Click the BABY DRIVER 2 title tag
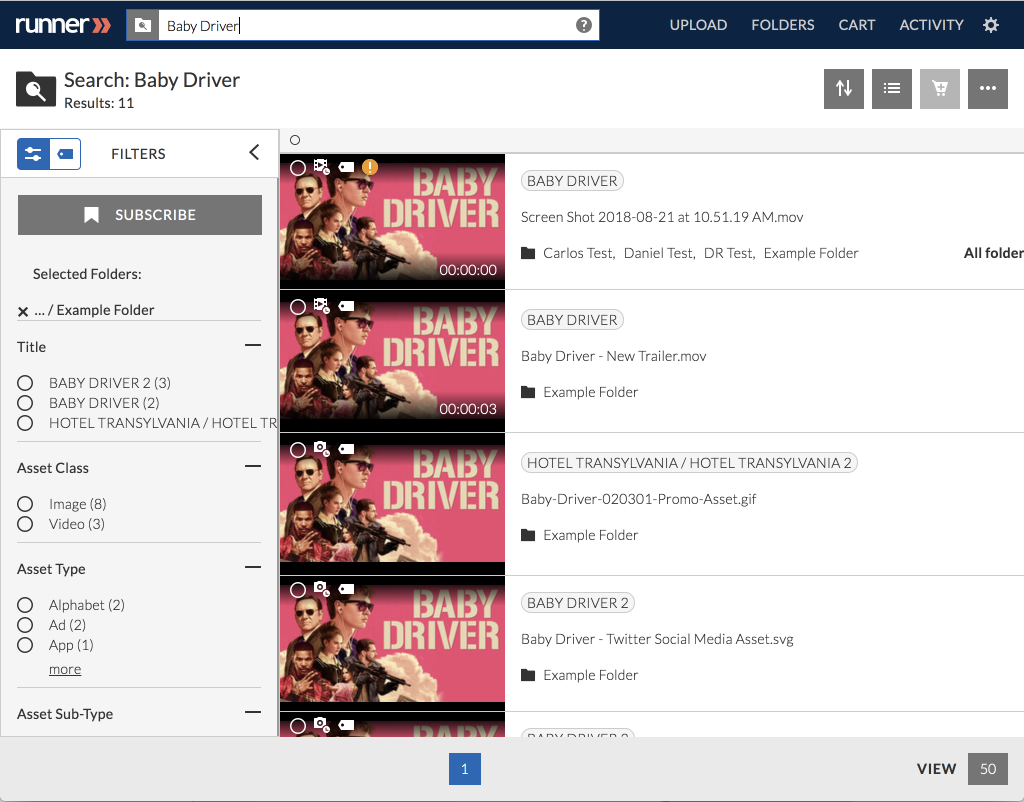Image resolution: width=1024 pixels, height=802 pixels. [x=578, y=603]
